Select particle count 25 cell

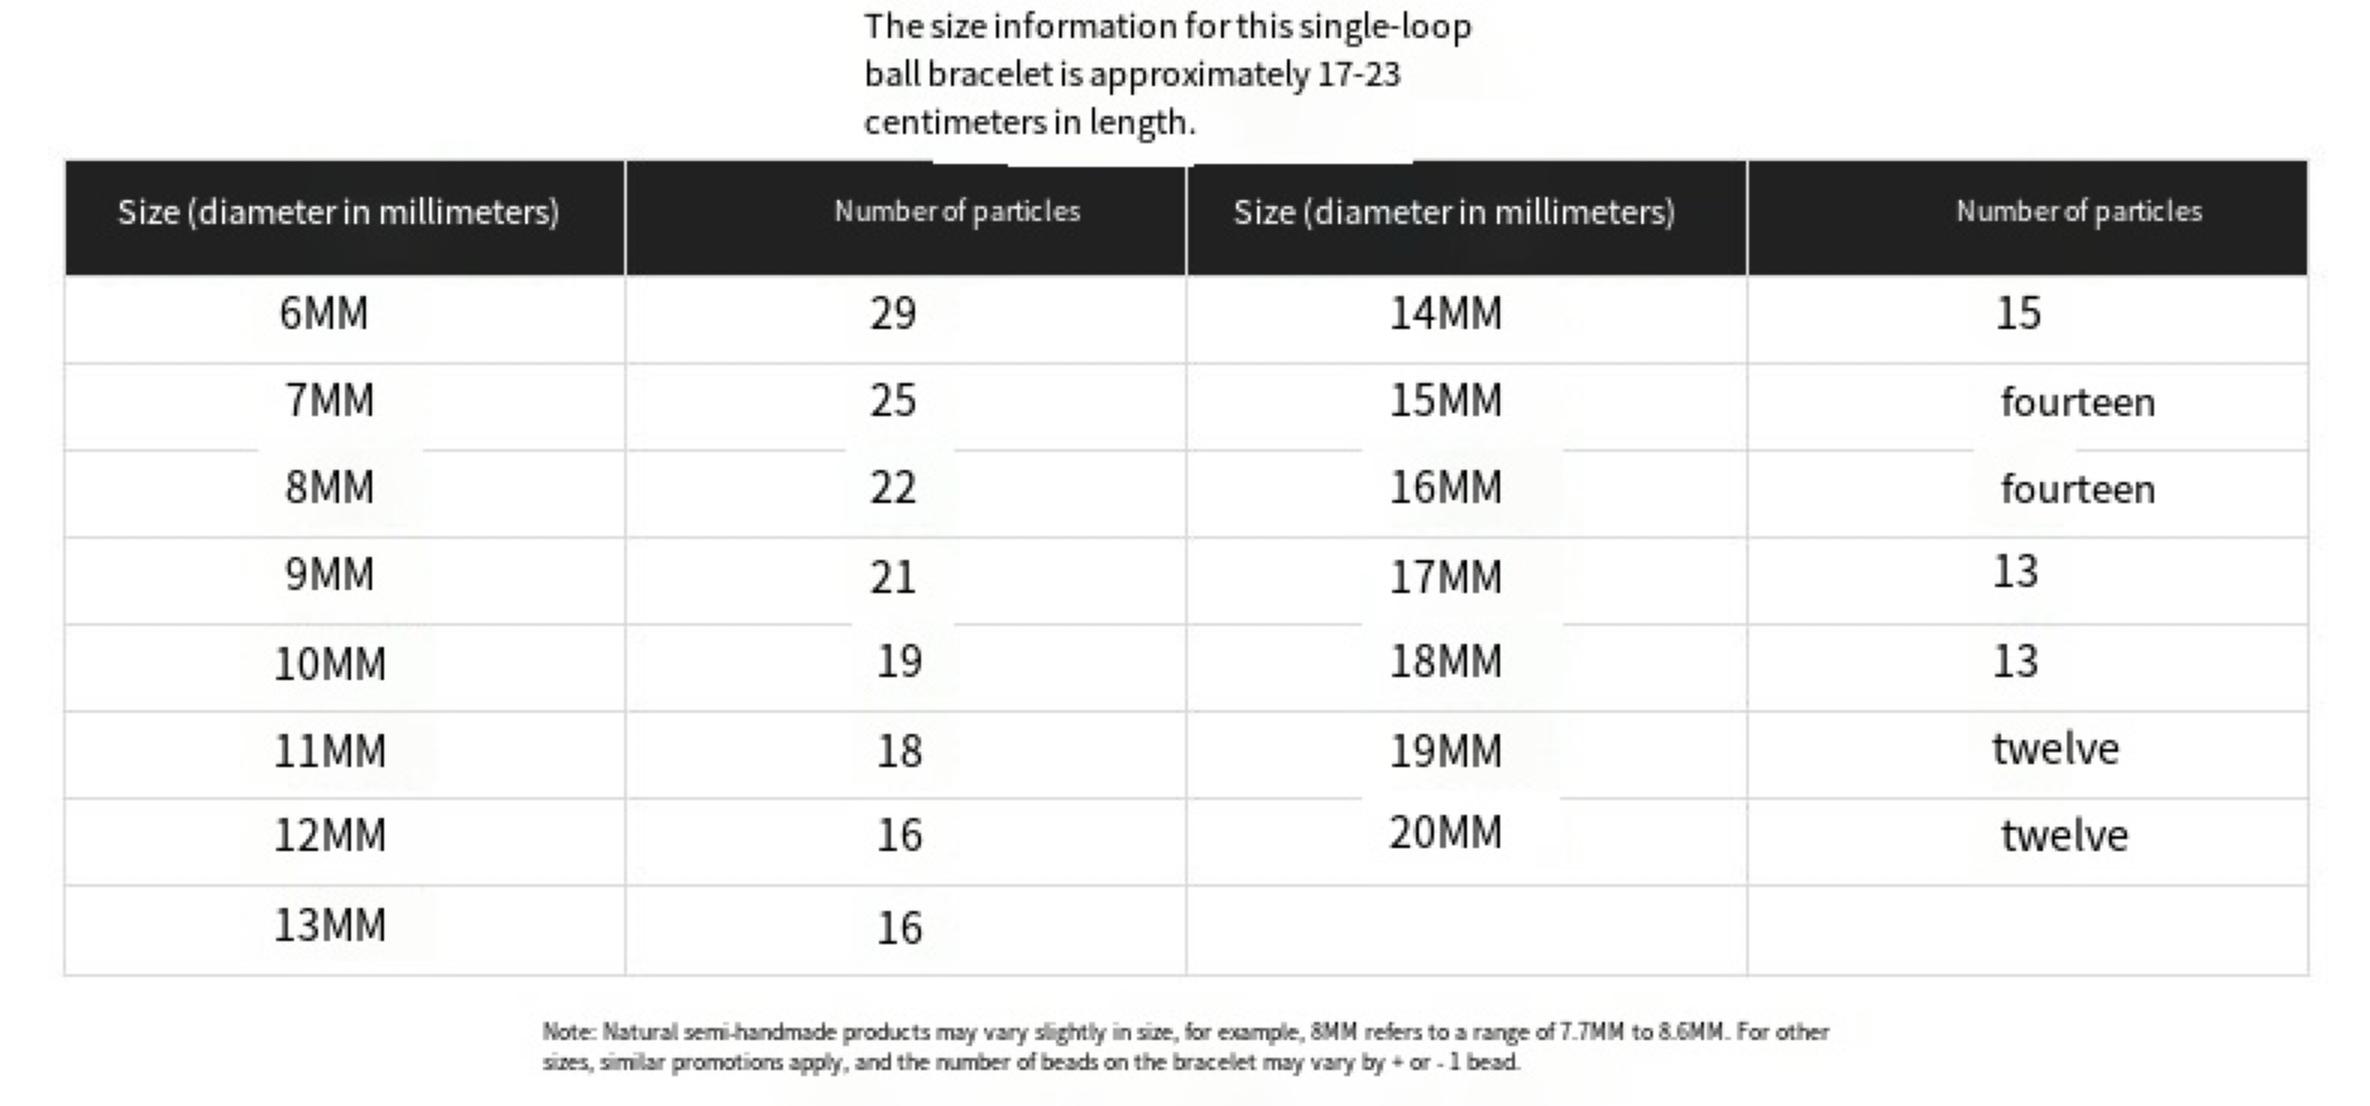(x=892, y=401)
